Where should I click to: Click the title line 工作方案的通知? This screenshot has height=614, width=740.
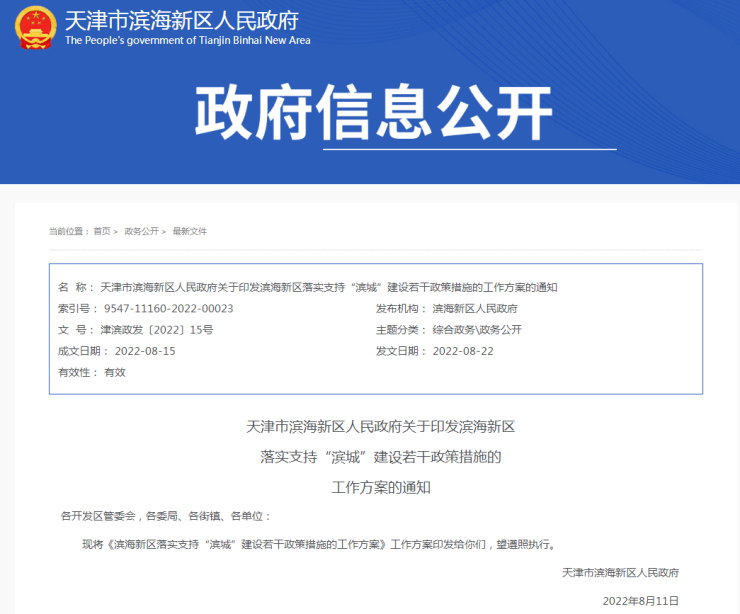pos(380,487)
